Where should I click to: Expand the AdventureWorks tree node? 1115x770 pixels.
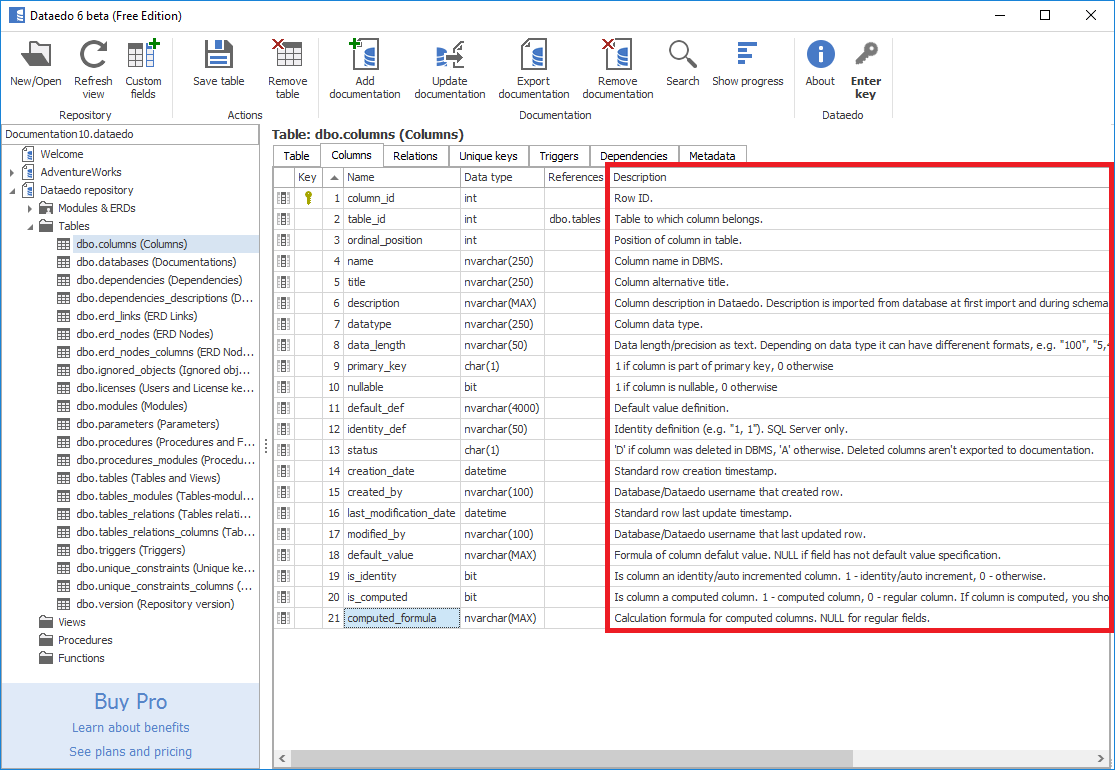click(x=12, y=173)
